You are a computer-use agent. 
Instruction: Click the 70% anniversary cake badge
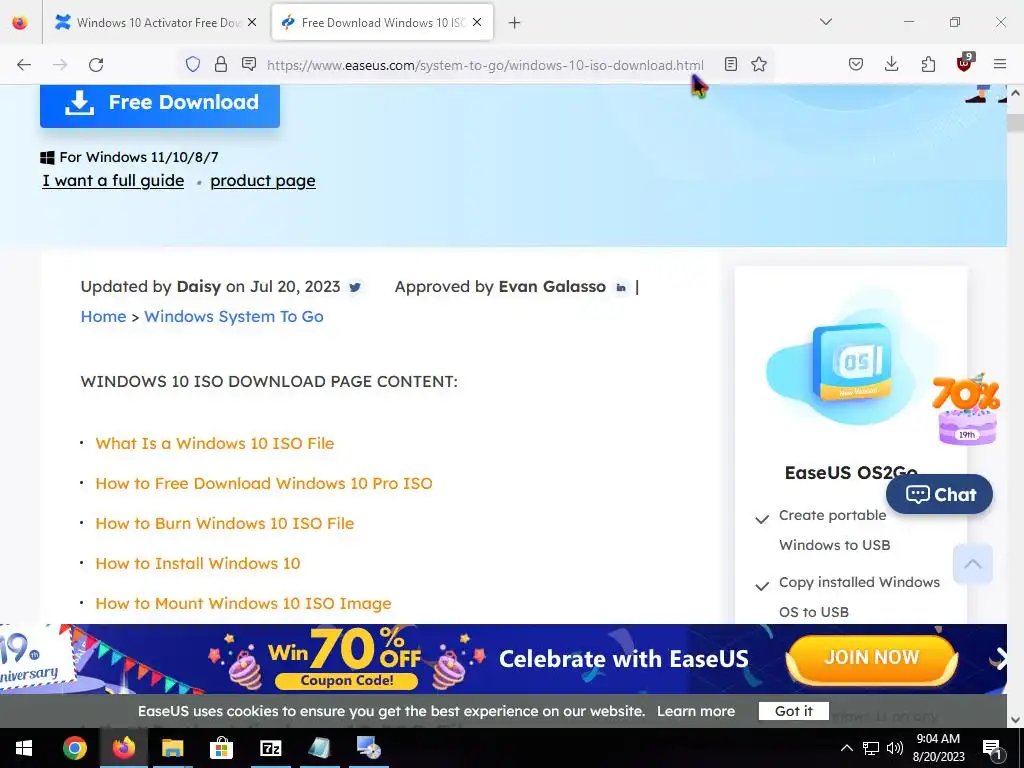[967, 409]
